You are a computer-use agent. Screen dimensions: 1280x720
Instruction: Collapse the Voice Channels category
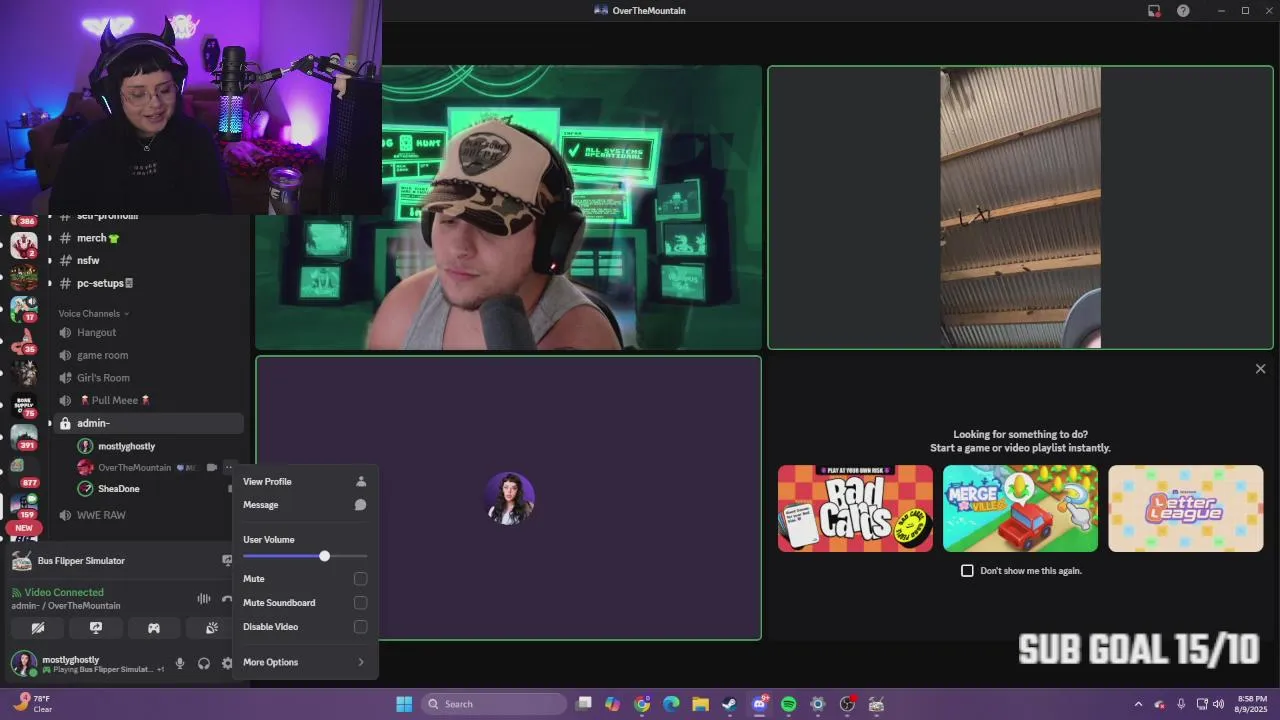click(x=94, y=314)
